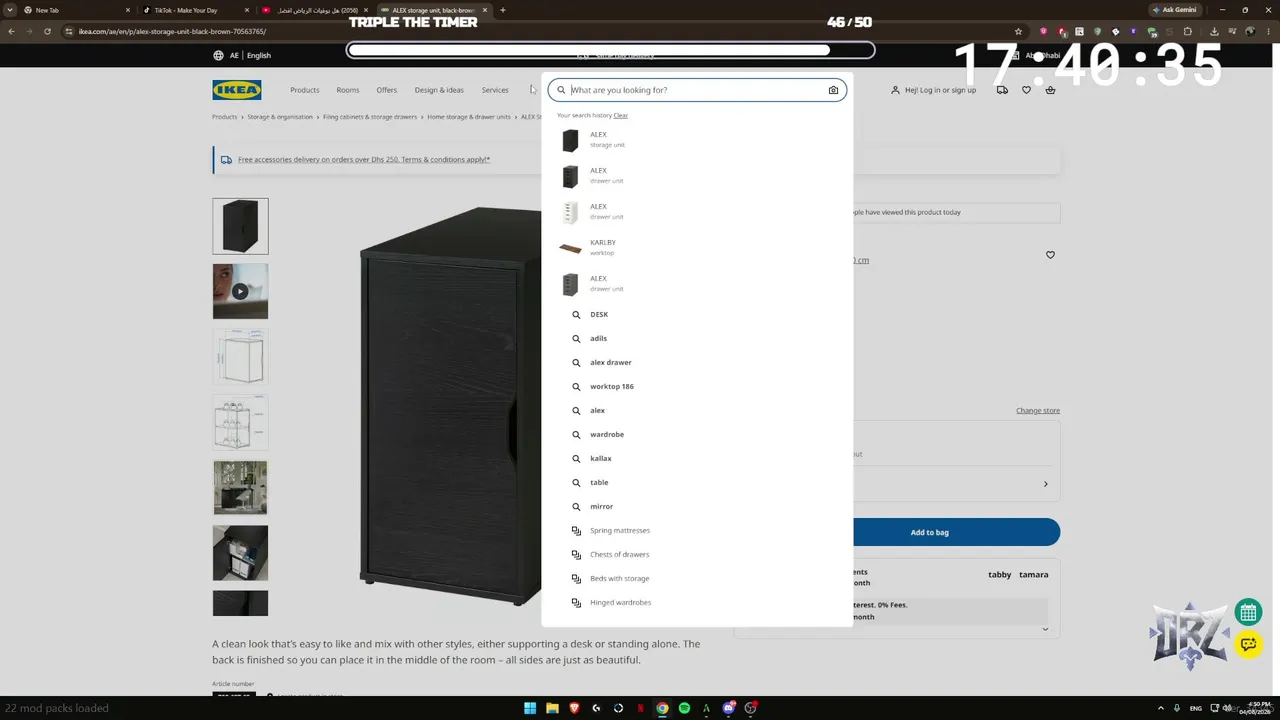Play the product video thumbnail
Image resolution: width=1280 pixels, height=720 pixels.
click(240, 291)
